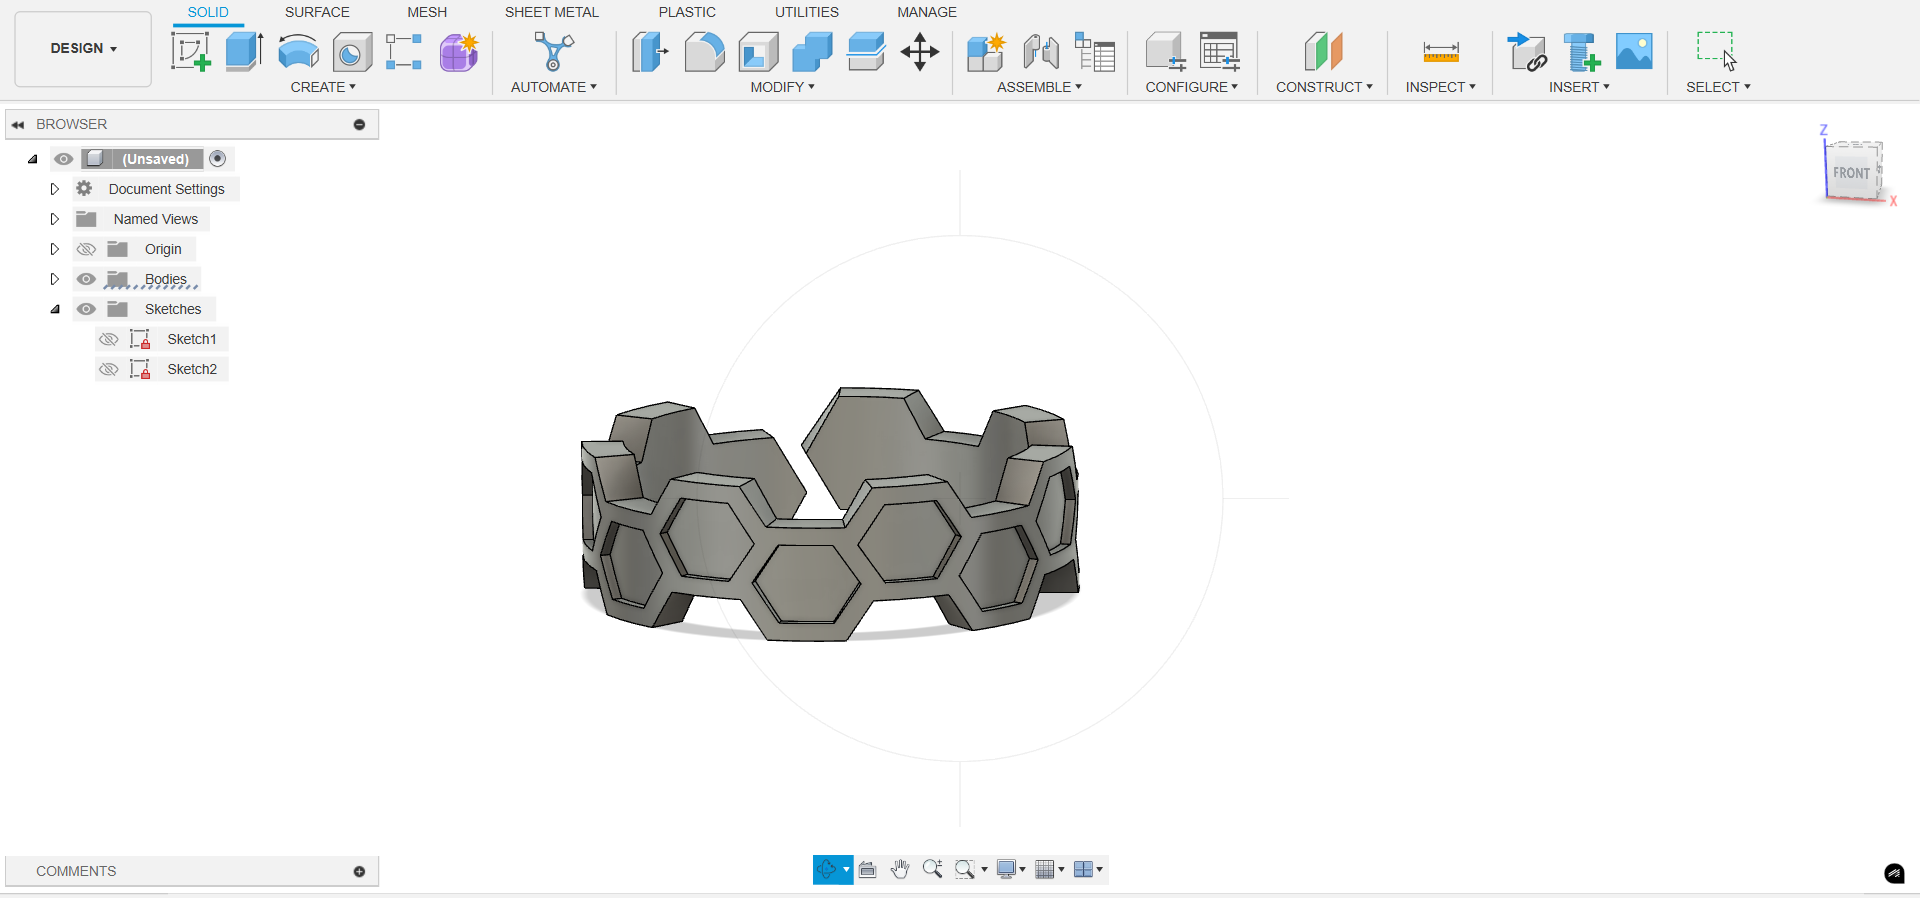
Task: Select the window Select tool
Action: click(x=1717, y=51)
